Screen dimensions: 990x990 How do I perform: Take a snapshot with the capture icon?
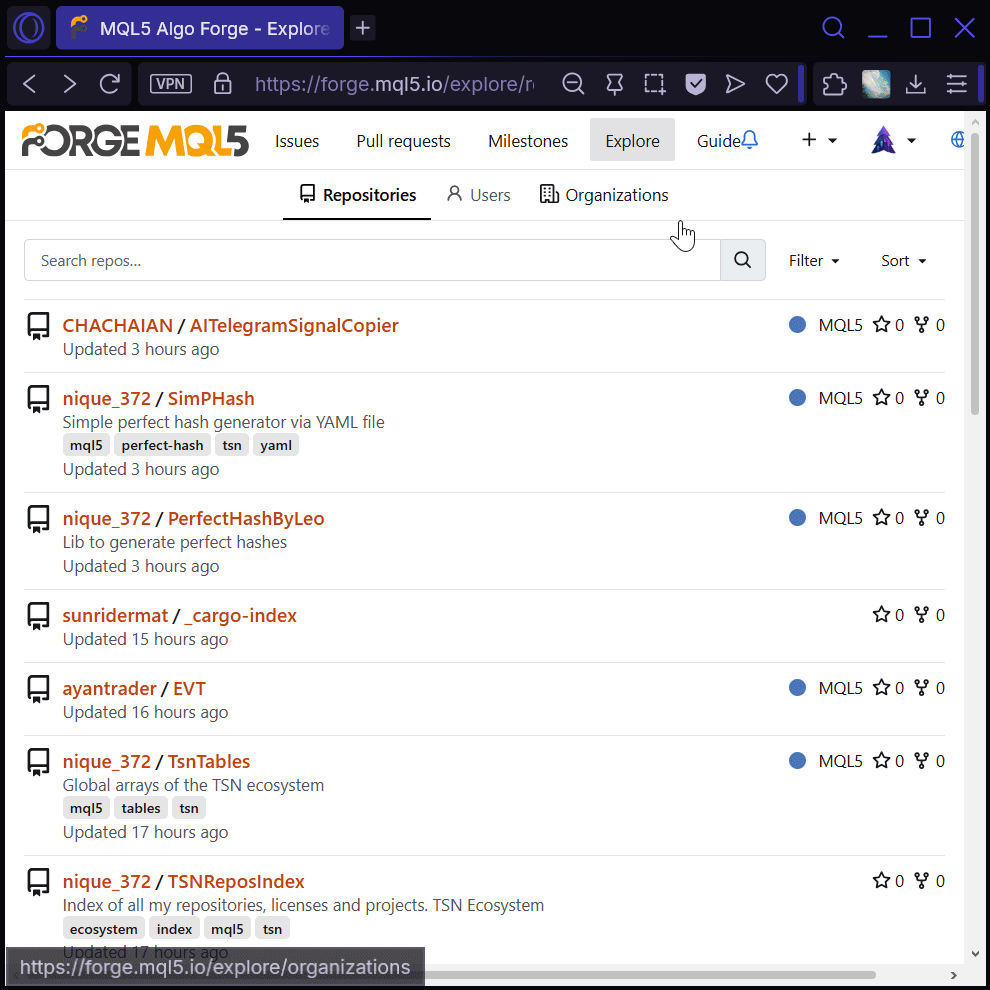[x=654, y=83]
